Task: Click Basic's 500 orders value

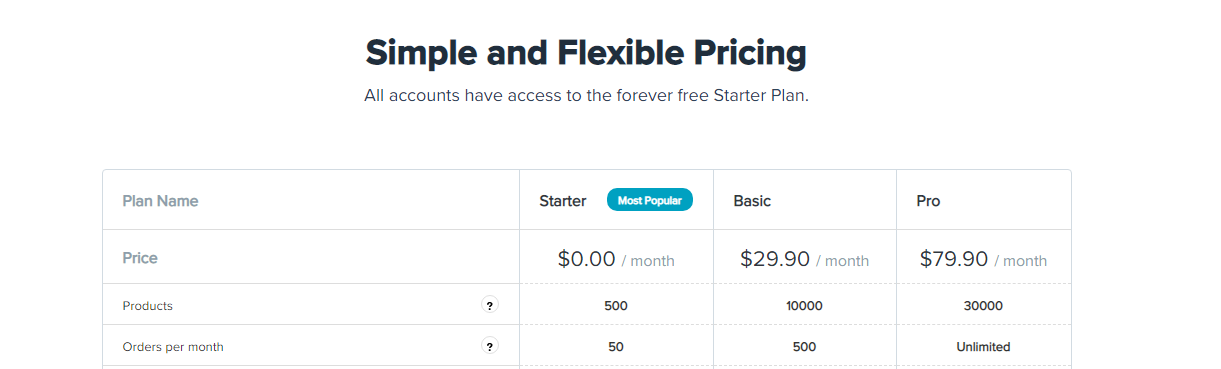Action: 804,347
